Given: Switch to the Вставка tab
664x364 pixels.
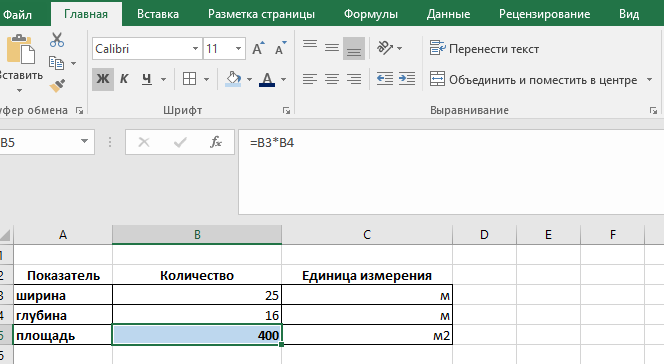Looking at the screenshot, I should pyautogui.click(x=158, y=14).
